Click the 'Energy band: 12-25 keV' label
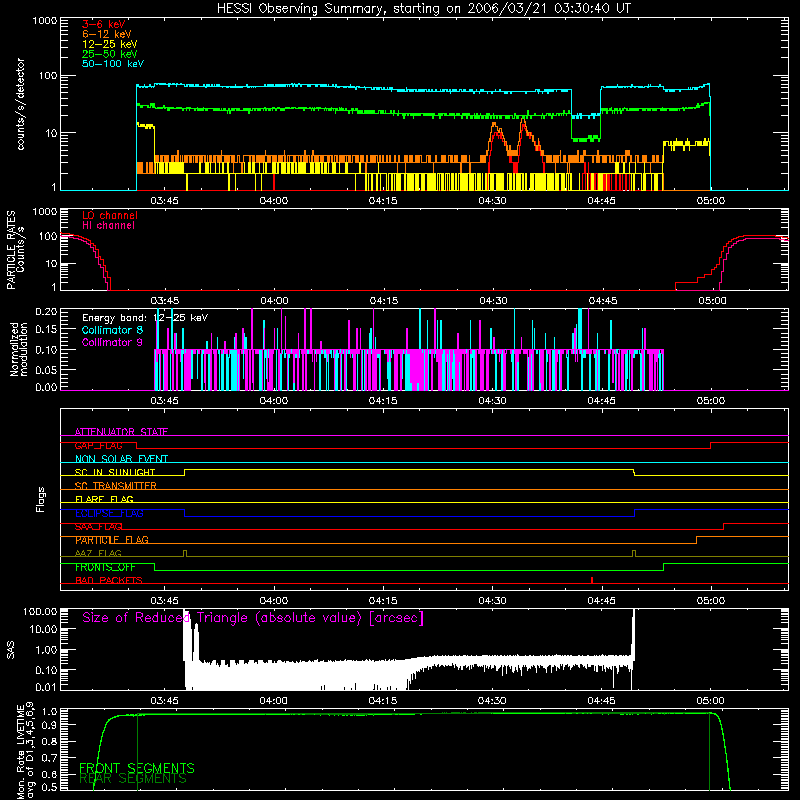The height and width of the screenshot is (800, 800). tap(145, 318)
